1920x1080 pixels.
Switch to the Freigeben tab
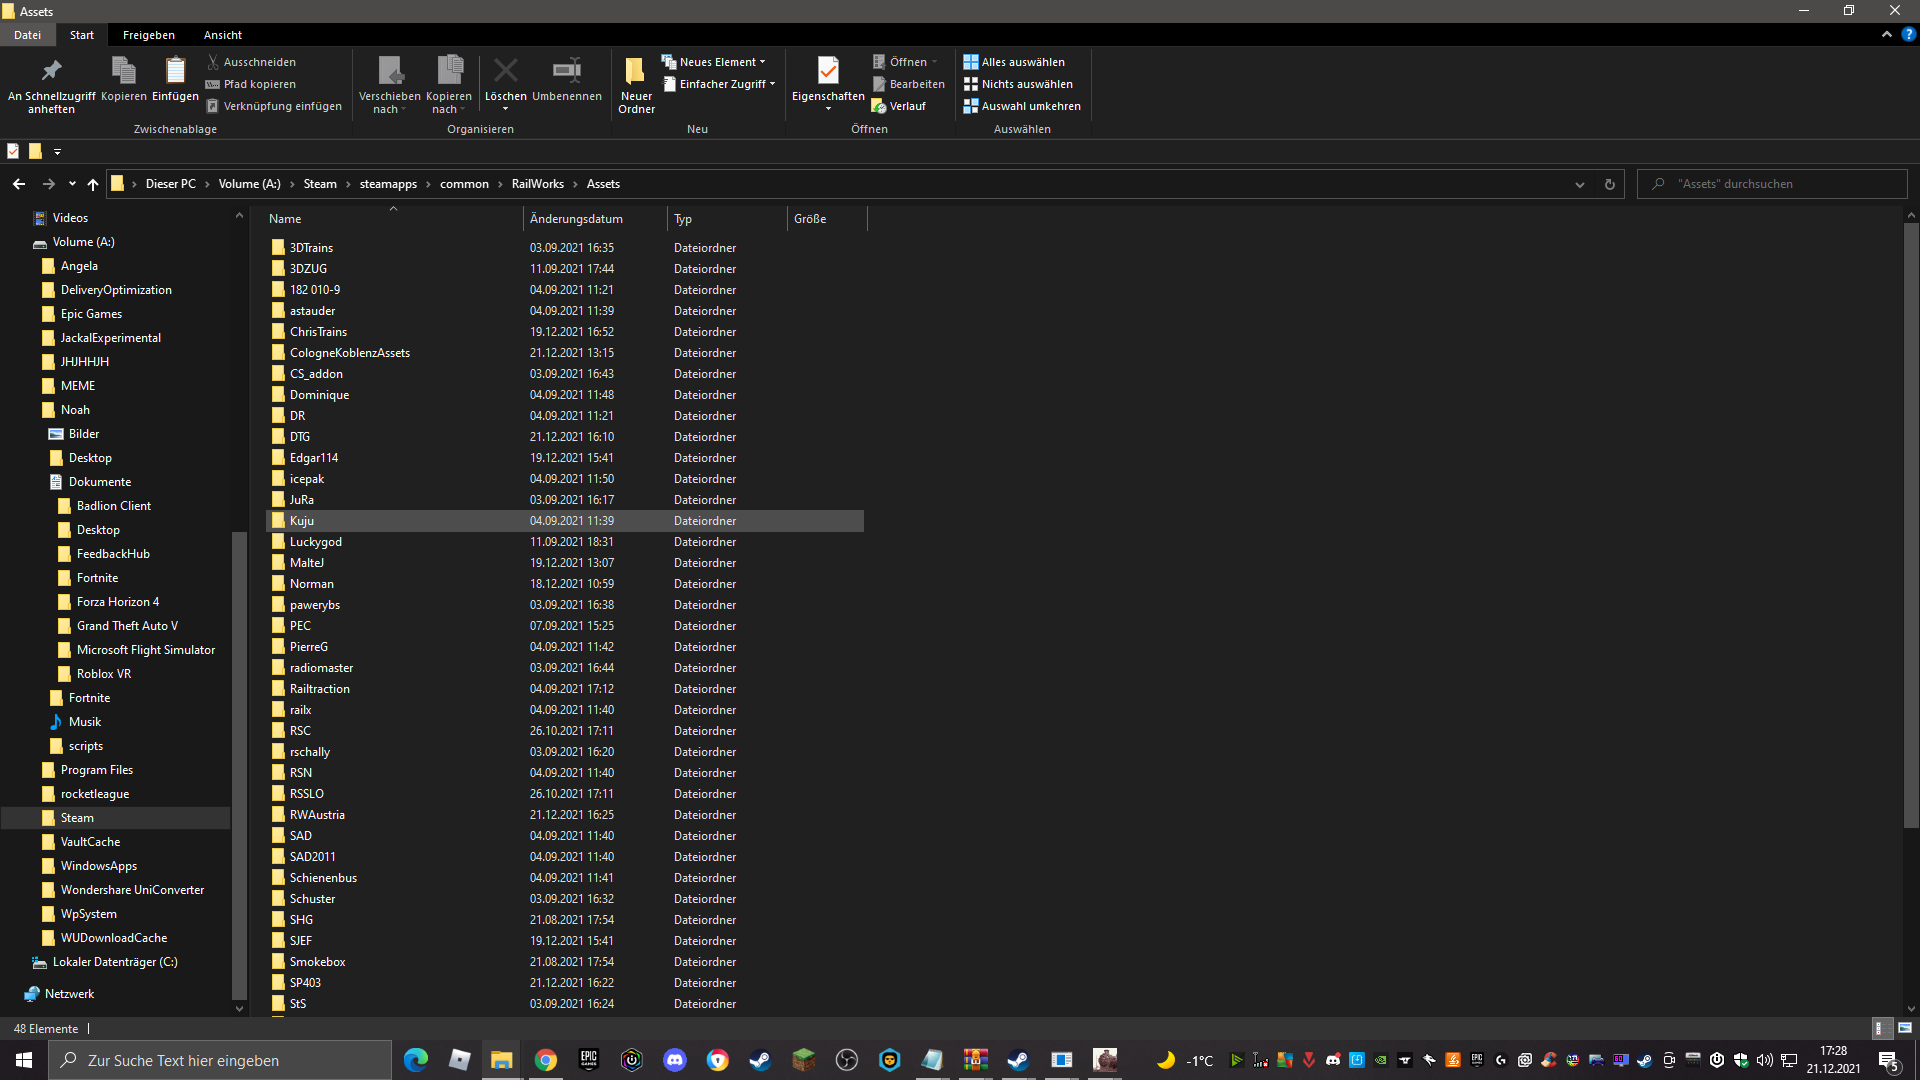148,35
